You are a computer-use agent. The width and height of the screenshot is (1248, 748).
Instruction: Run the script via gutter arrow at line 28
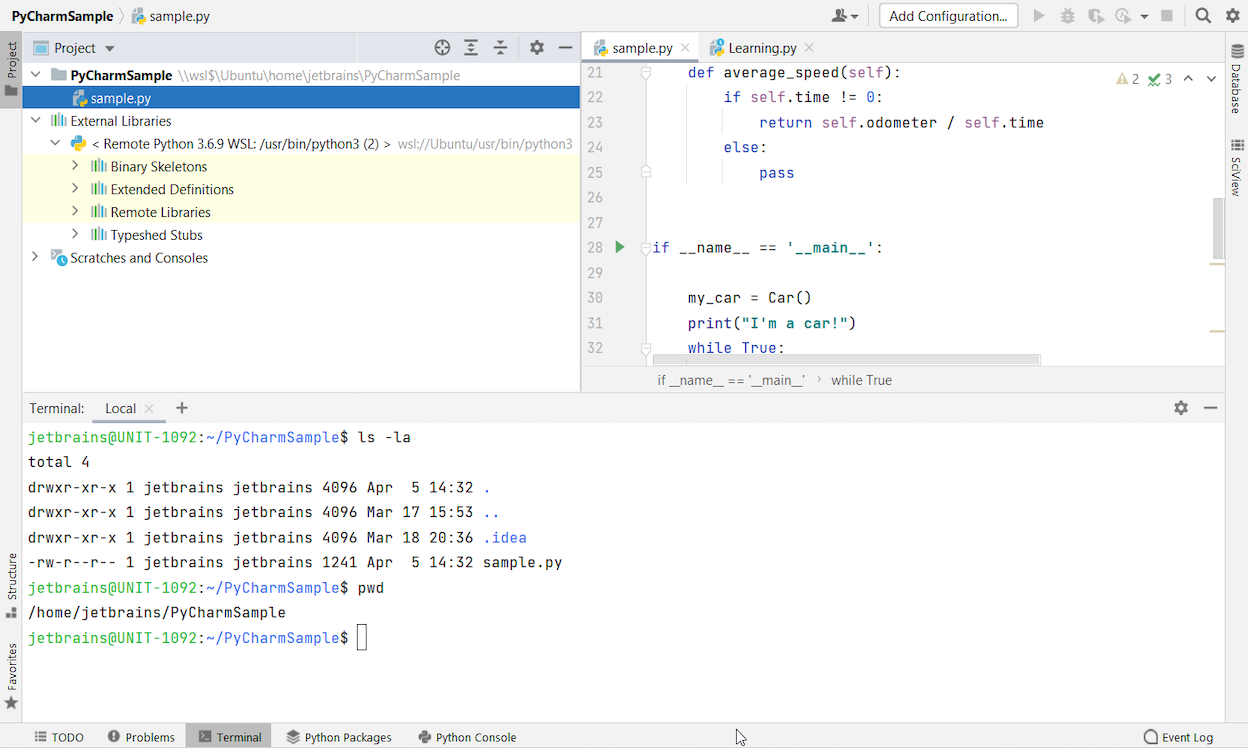click(619, 247)
